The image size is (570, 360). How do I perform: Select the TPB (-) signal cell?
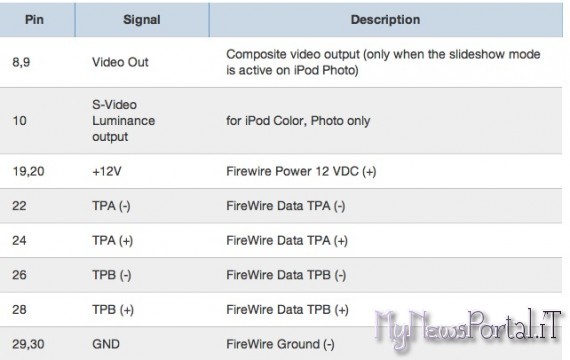click(112, 275)
